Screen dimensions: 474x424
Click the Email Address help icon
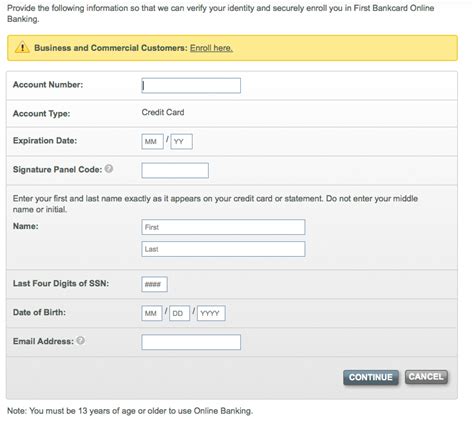[x=80, y=340]
